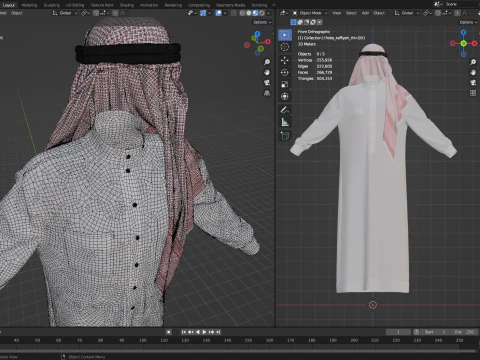The image size is (480, 360).
Task: Jump to timeline end frame
Action: [x=218, y=332]
